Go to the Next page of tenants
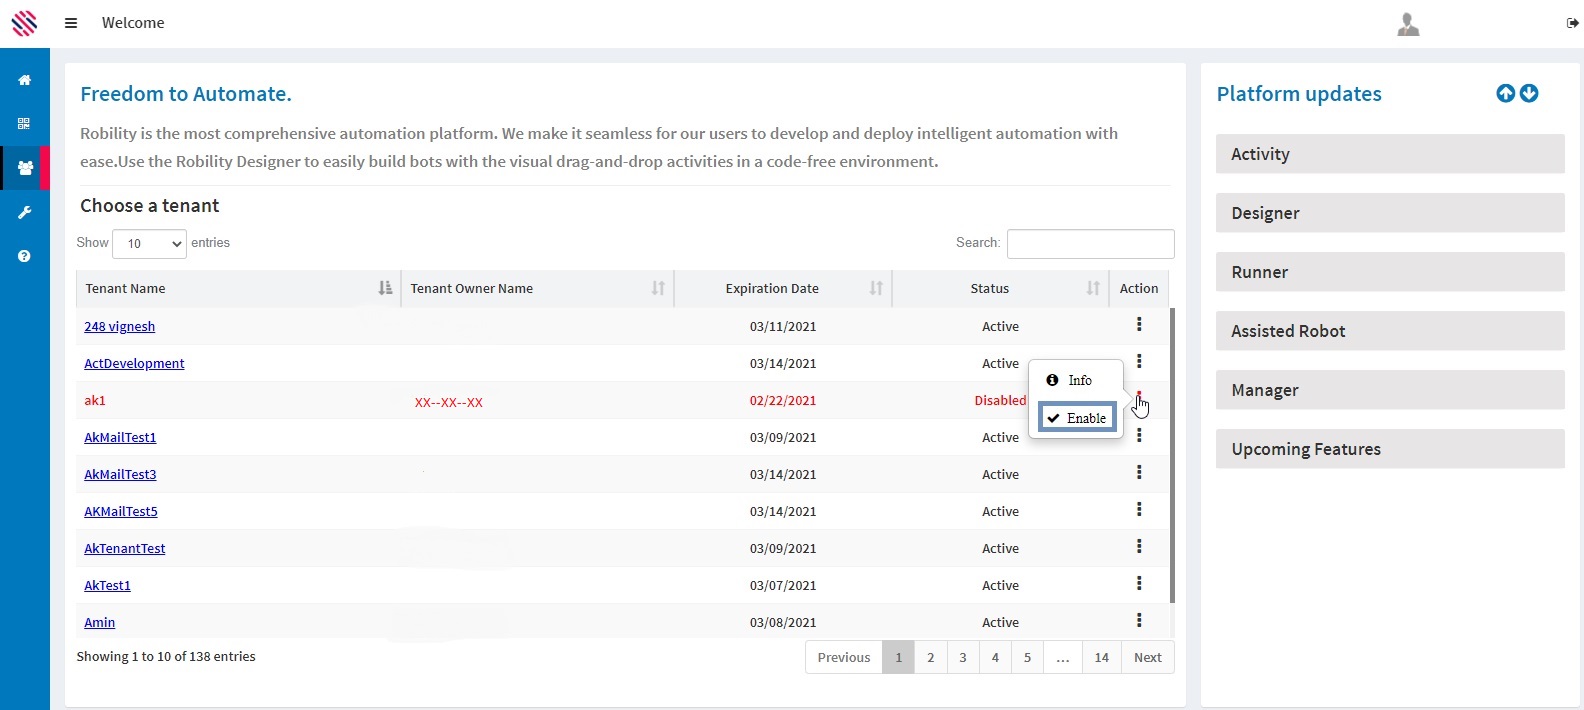Screen dimensions: 1584x710 tap(1147, 657)
